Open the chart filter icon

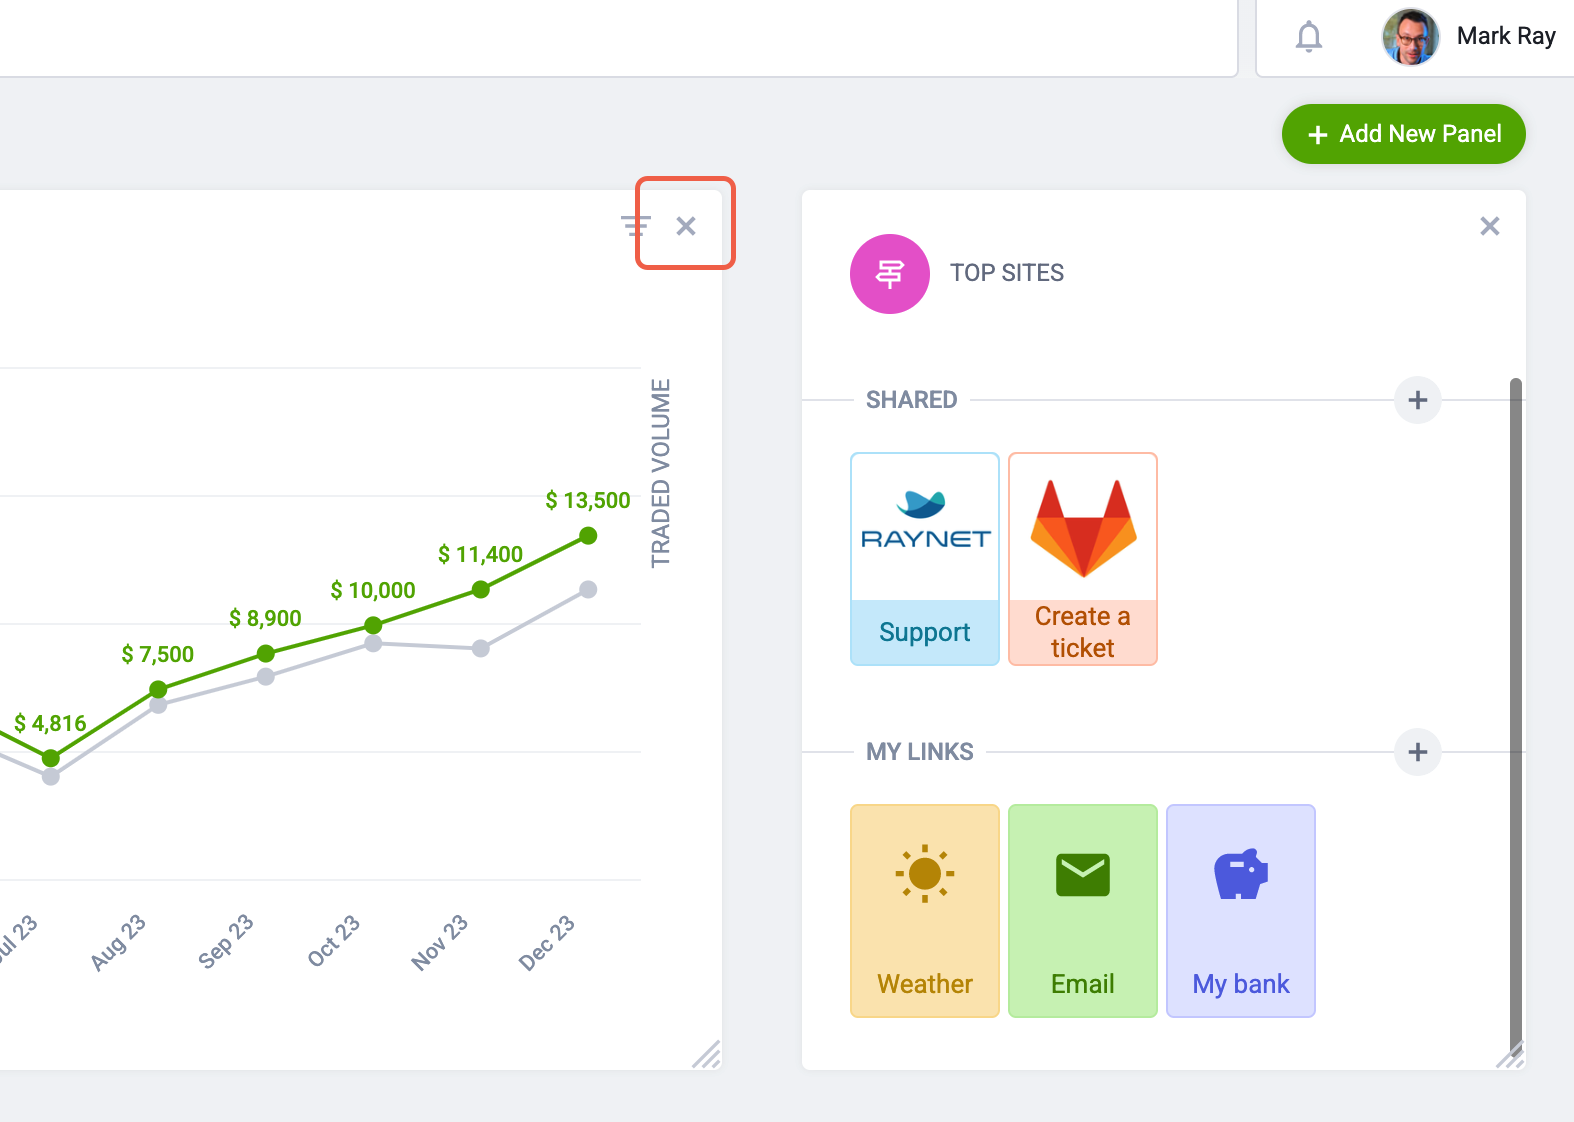click(x=636, y=225)
